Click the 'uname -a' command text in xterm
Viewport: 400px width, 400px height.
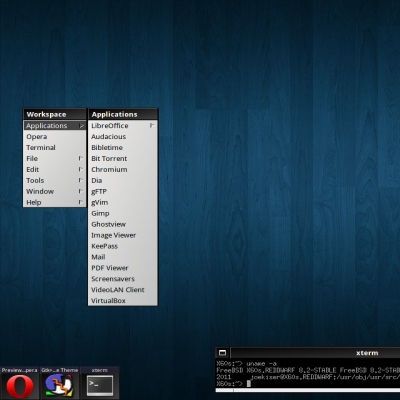click(262, 364)
